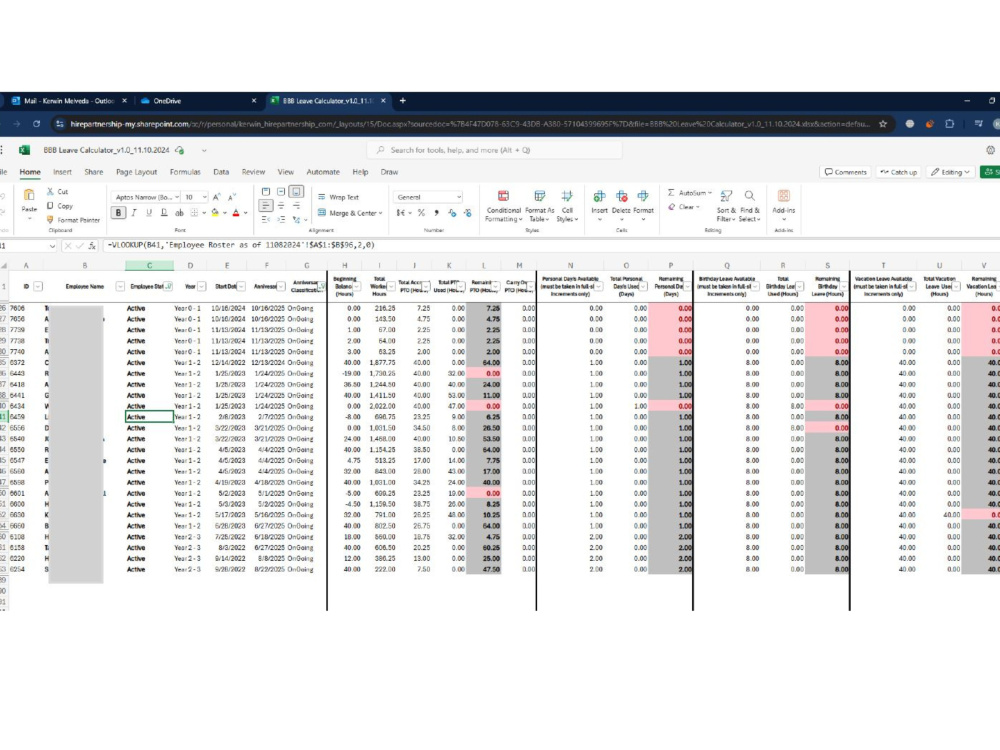Image resolution: width=1000 pixels, height=750 pixels.
Task: Open the Year column filter dropdown
Action: click(201, 286)
